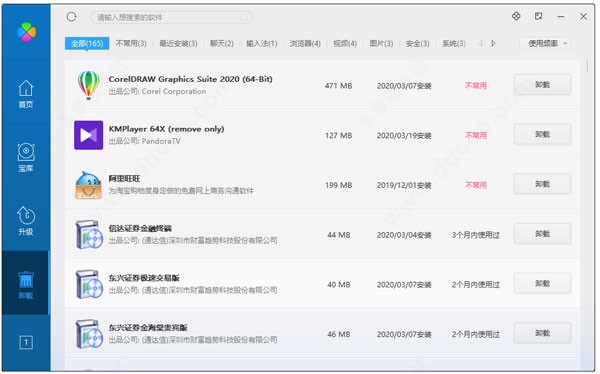The height and width of the screenshot is (374, 600).
Task: Uninstall 东兴证券金海棠贵宾版 with 卸载 button
Action: pyautogui.click(x=542, y=333)
